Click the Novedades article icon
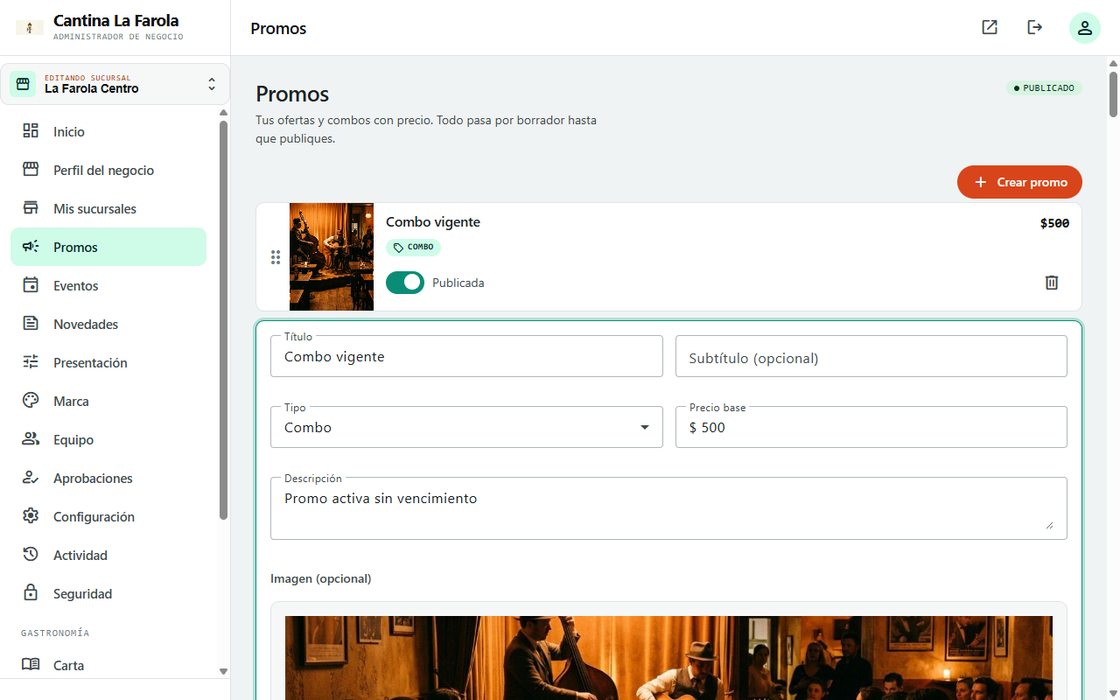 point(30,324)
